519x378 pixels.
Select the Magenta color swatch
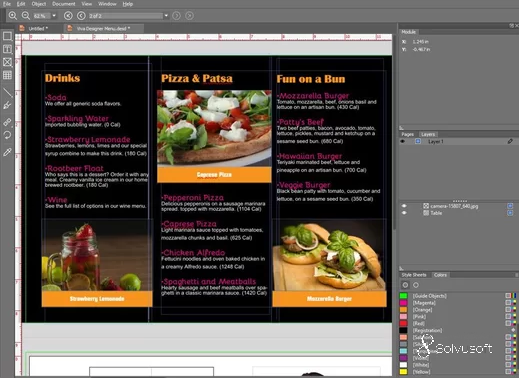(403, 303)
